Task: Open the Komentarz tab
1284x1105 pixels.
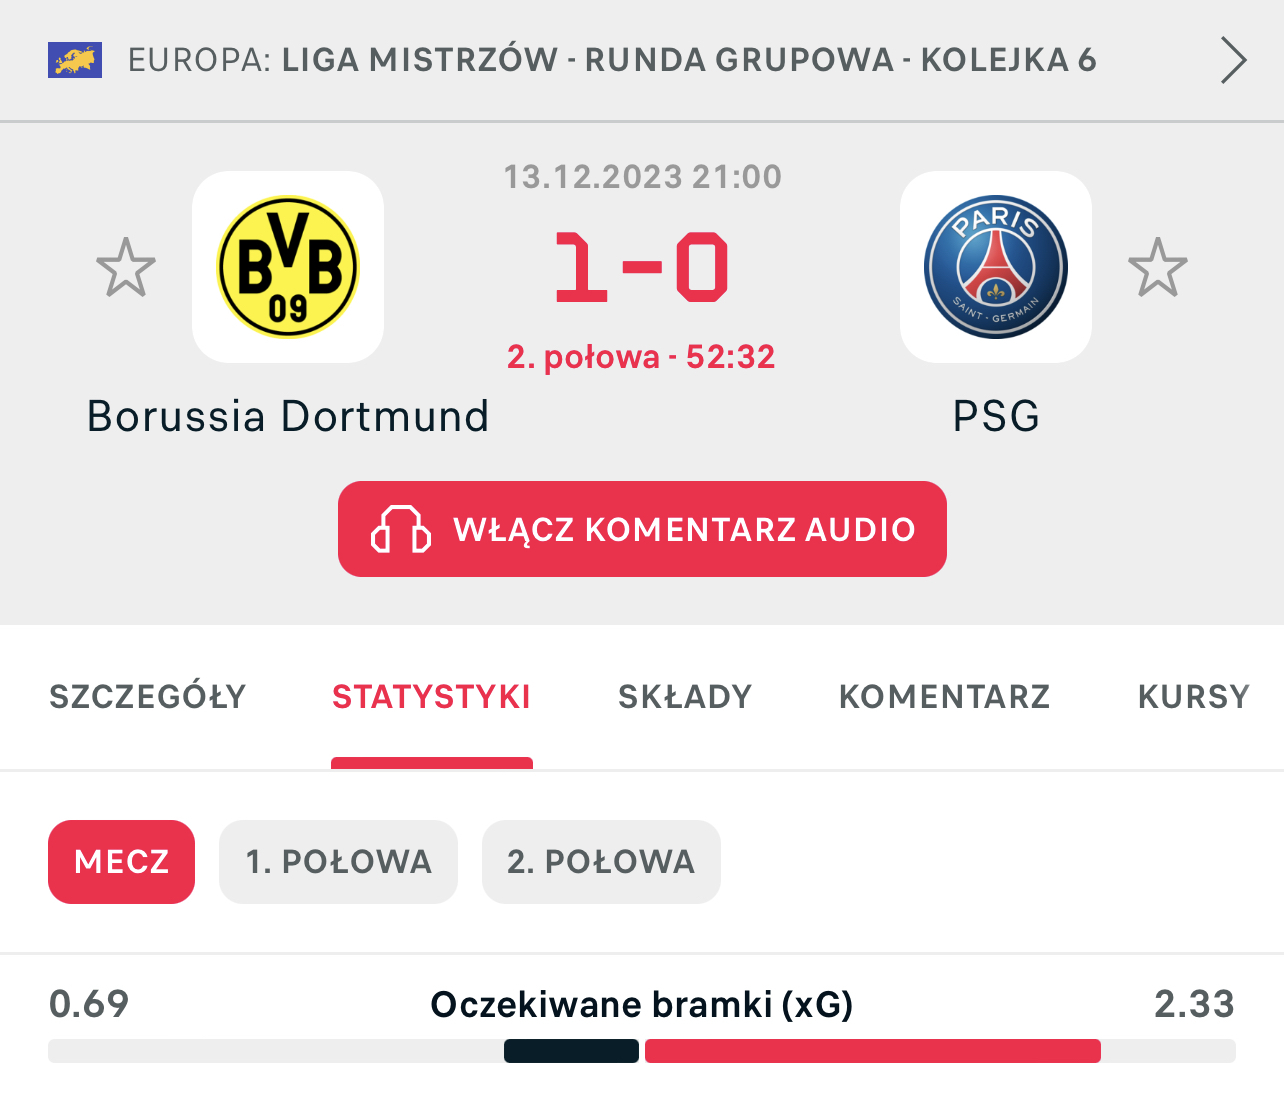Action: [944, 697]
